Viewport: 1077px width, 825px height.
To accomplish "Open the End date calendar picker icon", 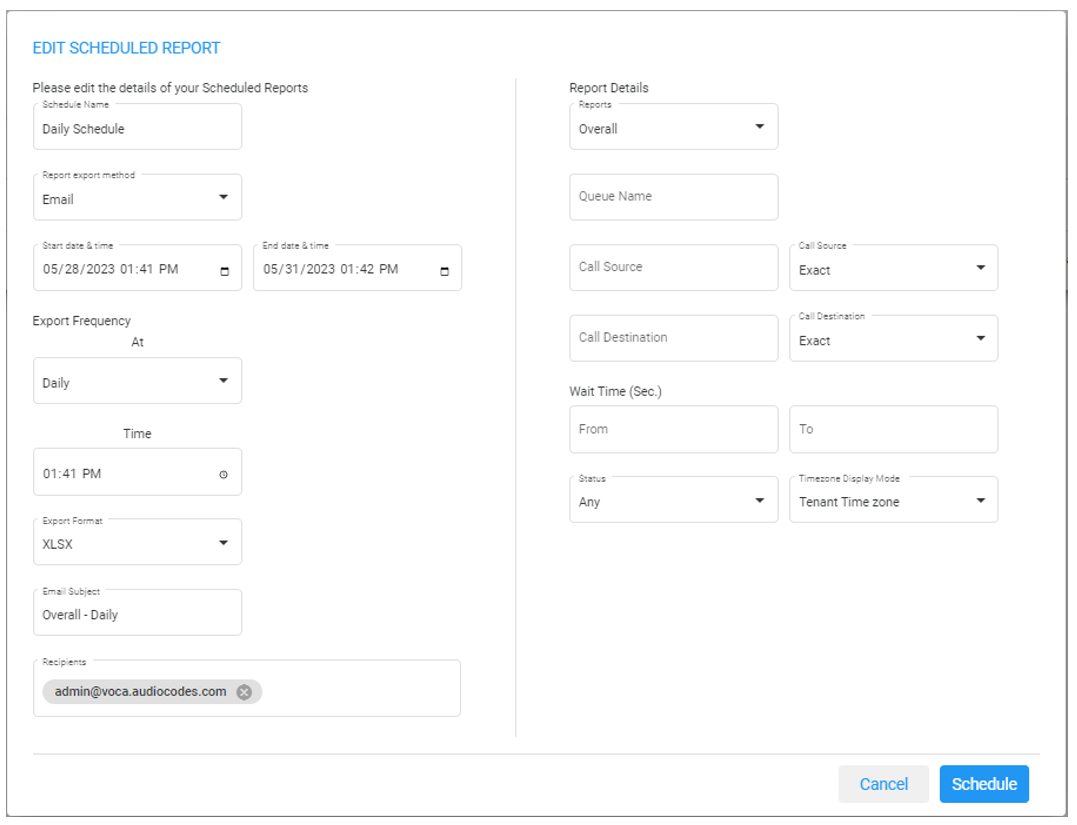I will coord(445,271).
